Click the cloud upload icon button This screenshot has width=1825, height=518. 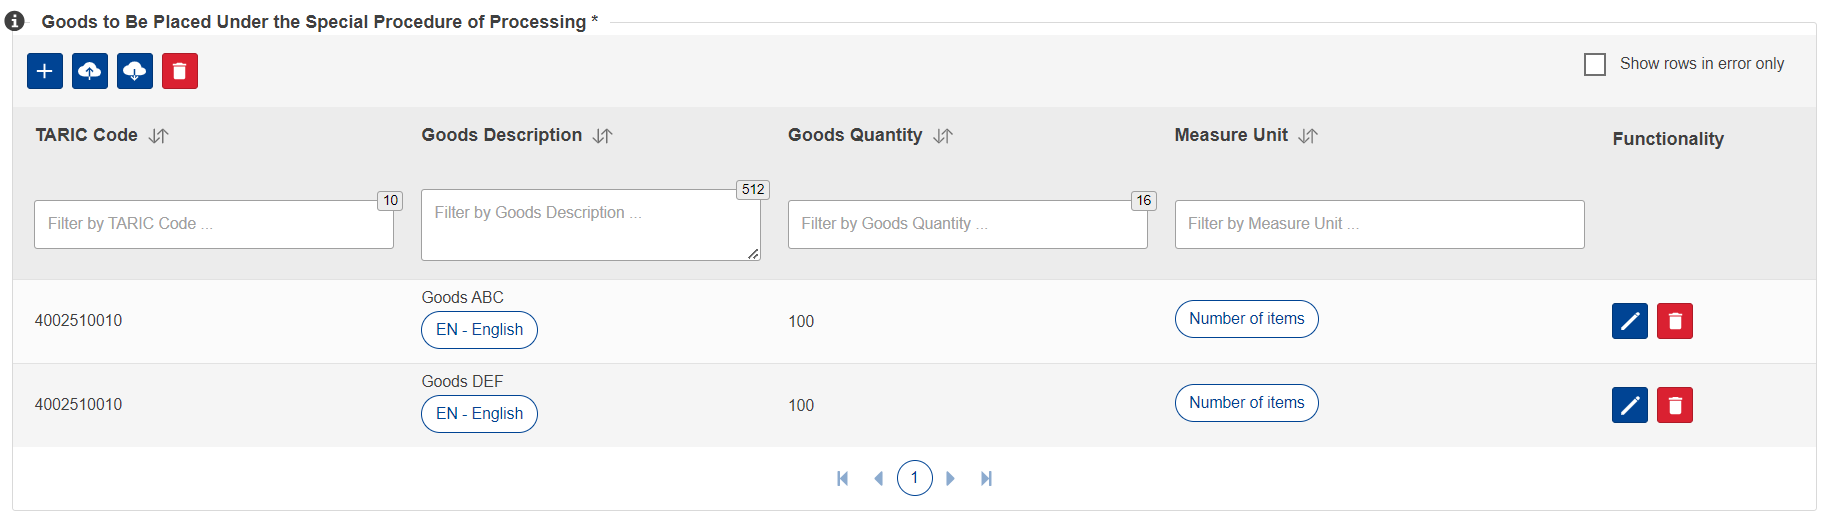point(90,71)
